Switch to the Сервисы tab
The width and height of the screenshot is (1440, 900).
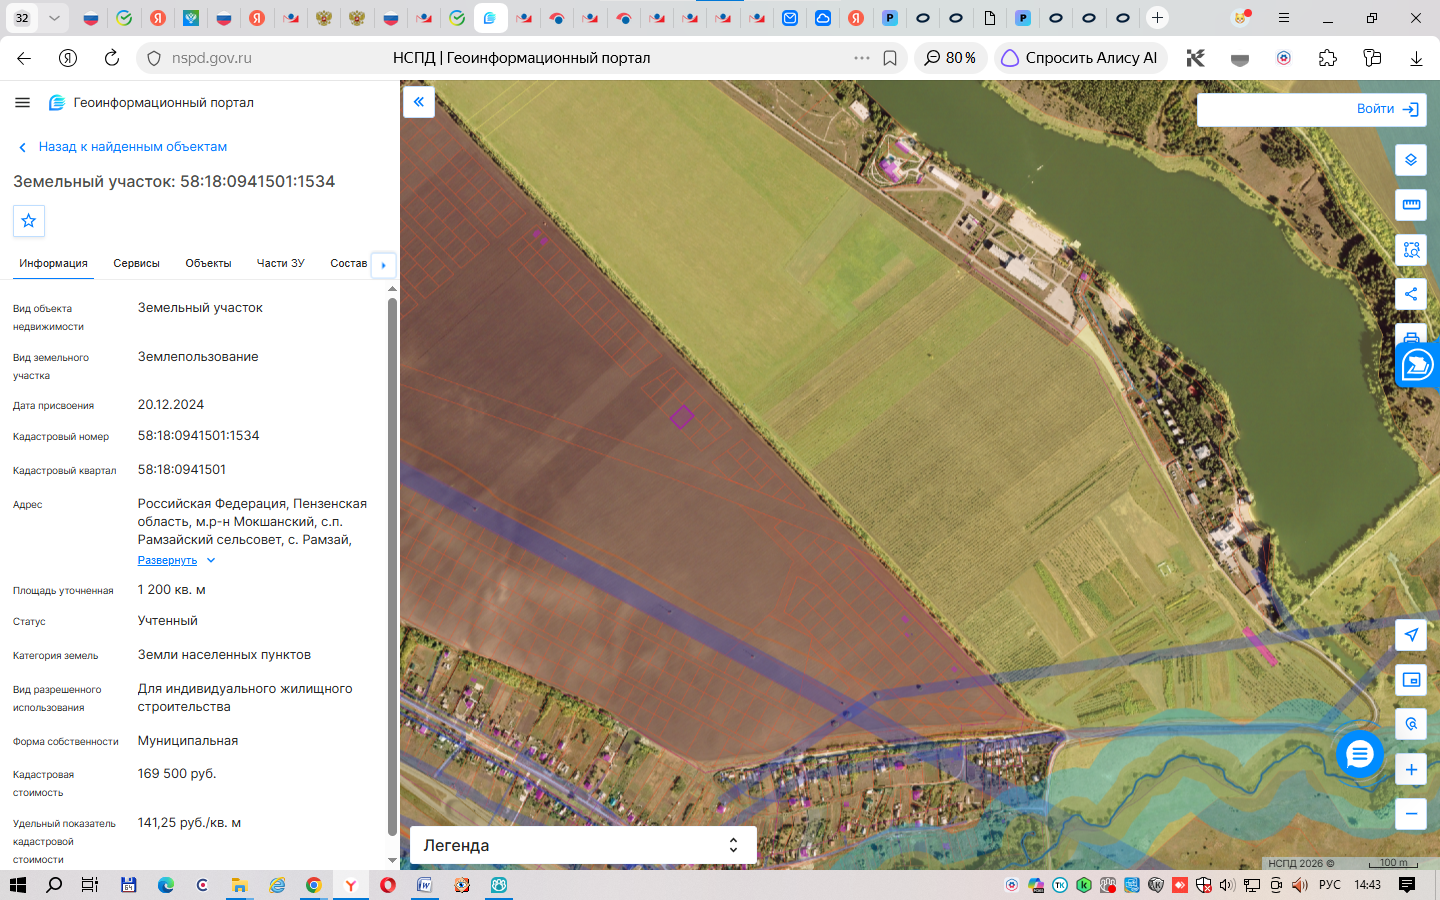[x=136, y=263]
